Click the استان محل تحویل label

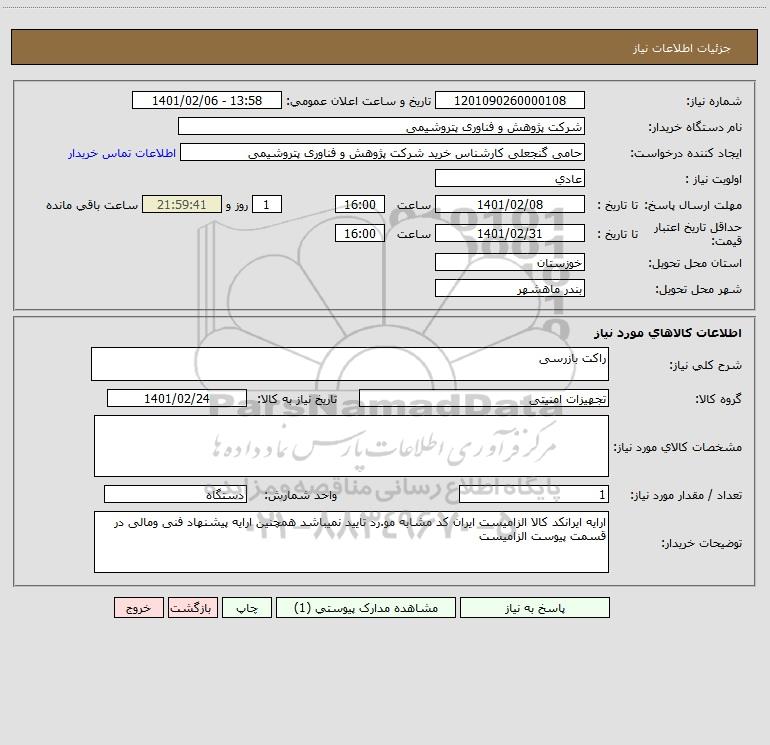click(x=695, y=263)
